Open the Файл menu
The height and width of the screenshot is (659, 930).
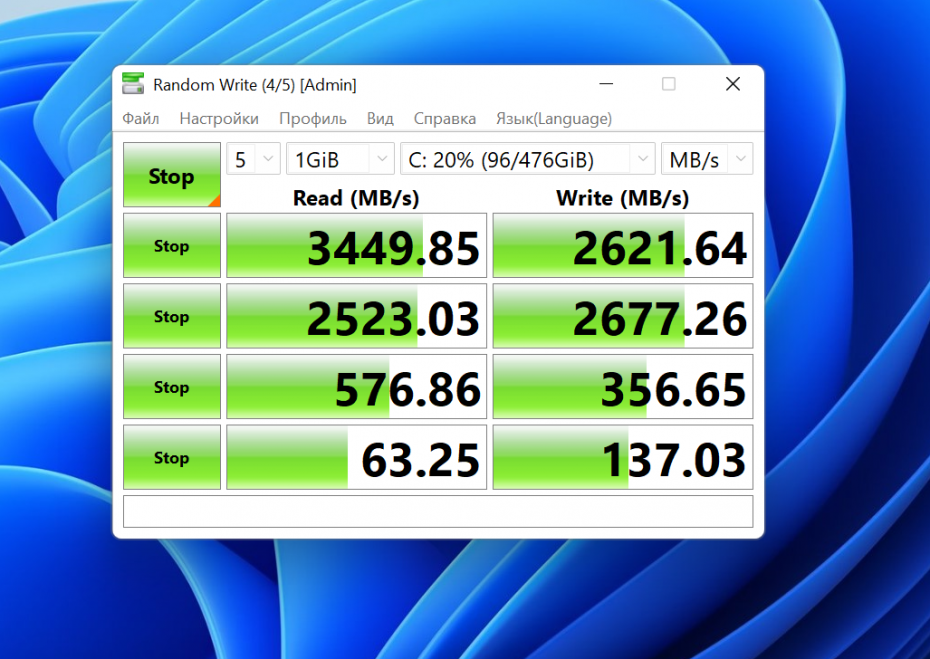point(141,119)
